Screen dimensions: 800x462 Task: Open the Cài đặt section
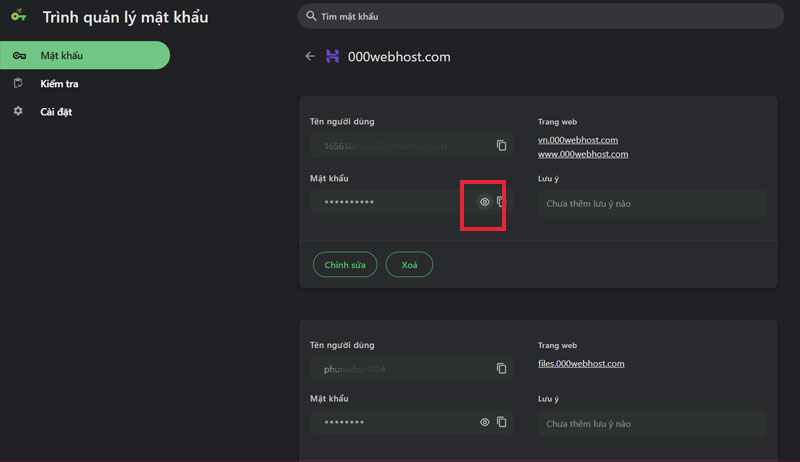pyautogui.click(x=56, y=112)
